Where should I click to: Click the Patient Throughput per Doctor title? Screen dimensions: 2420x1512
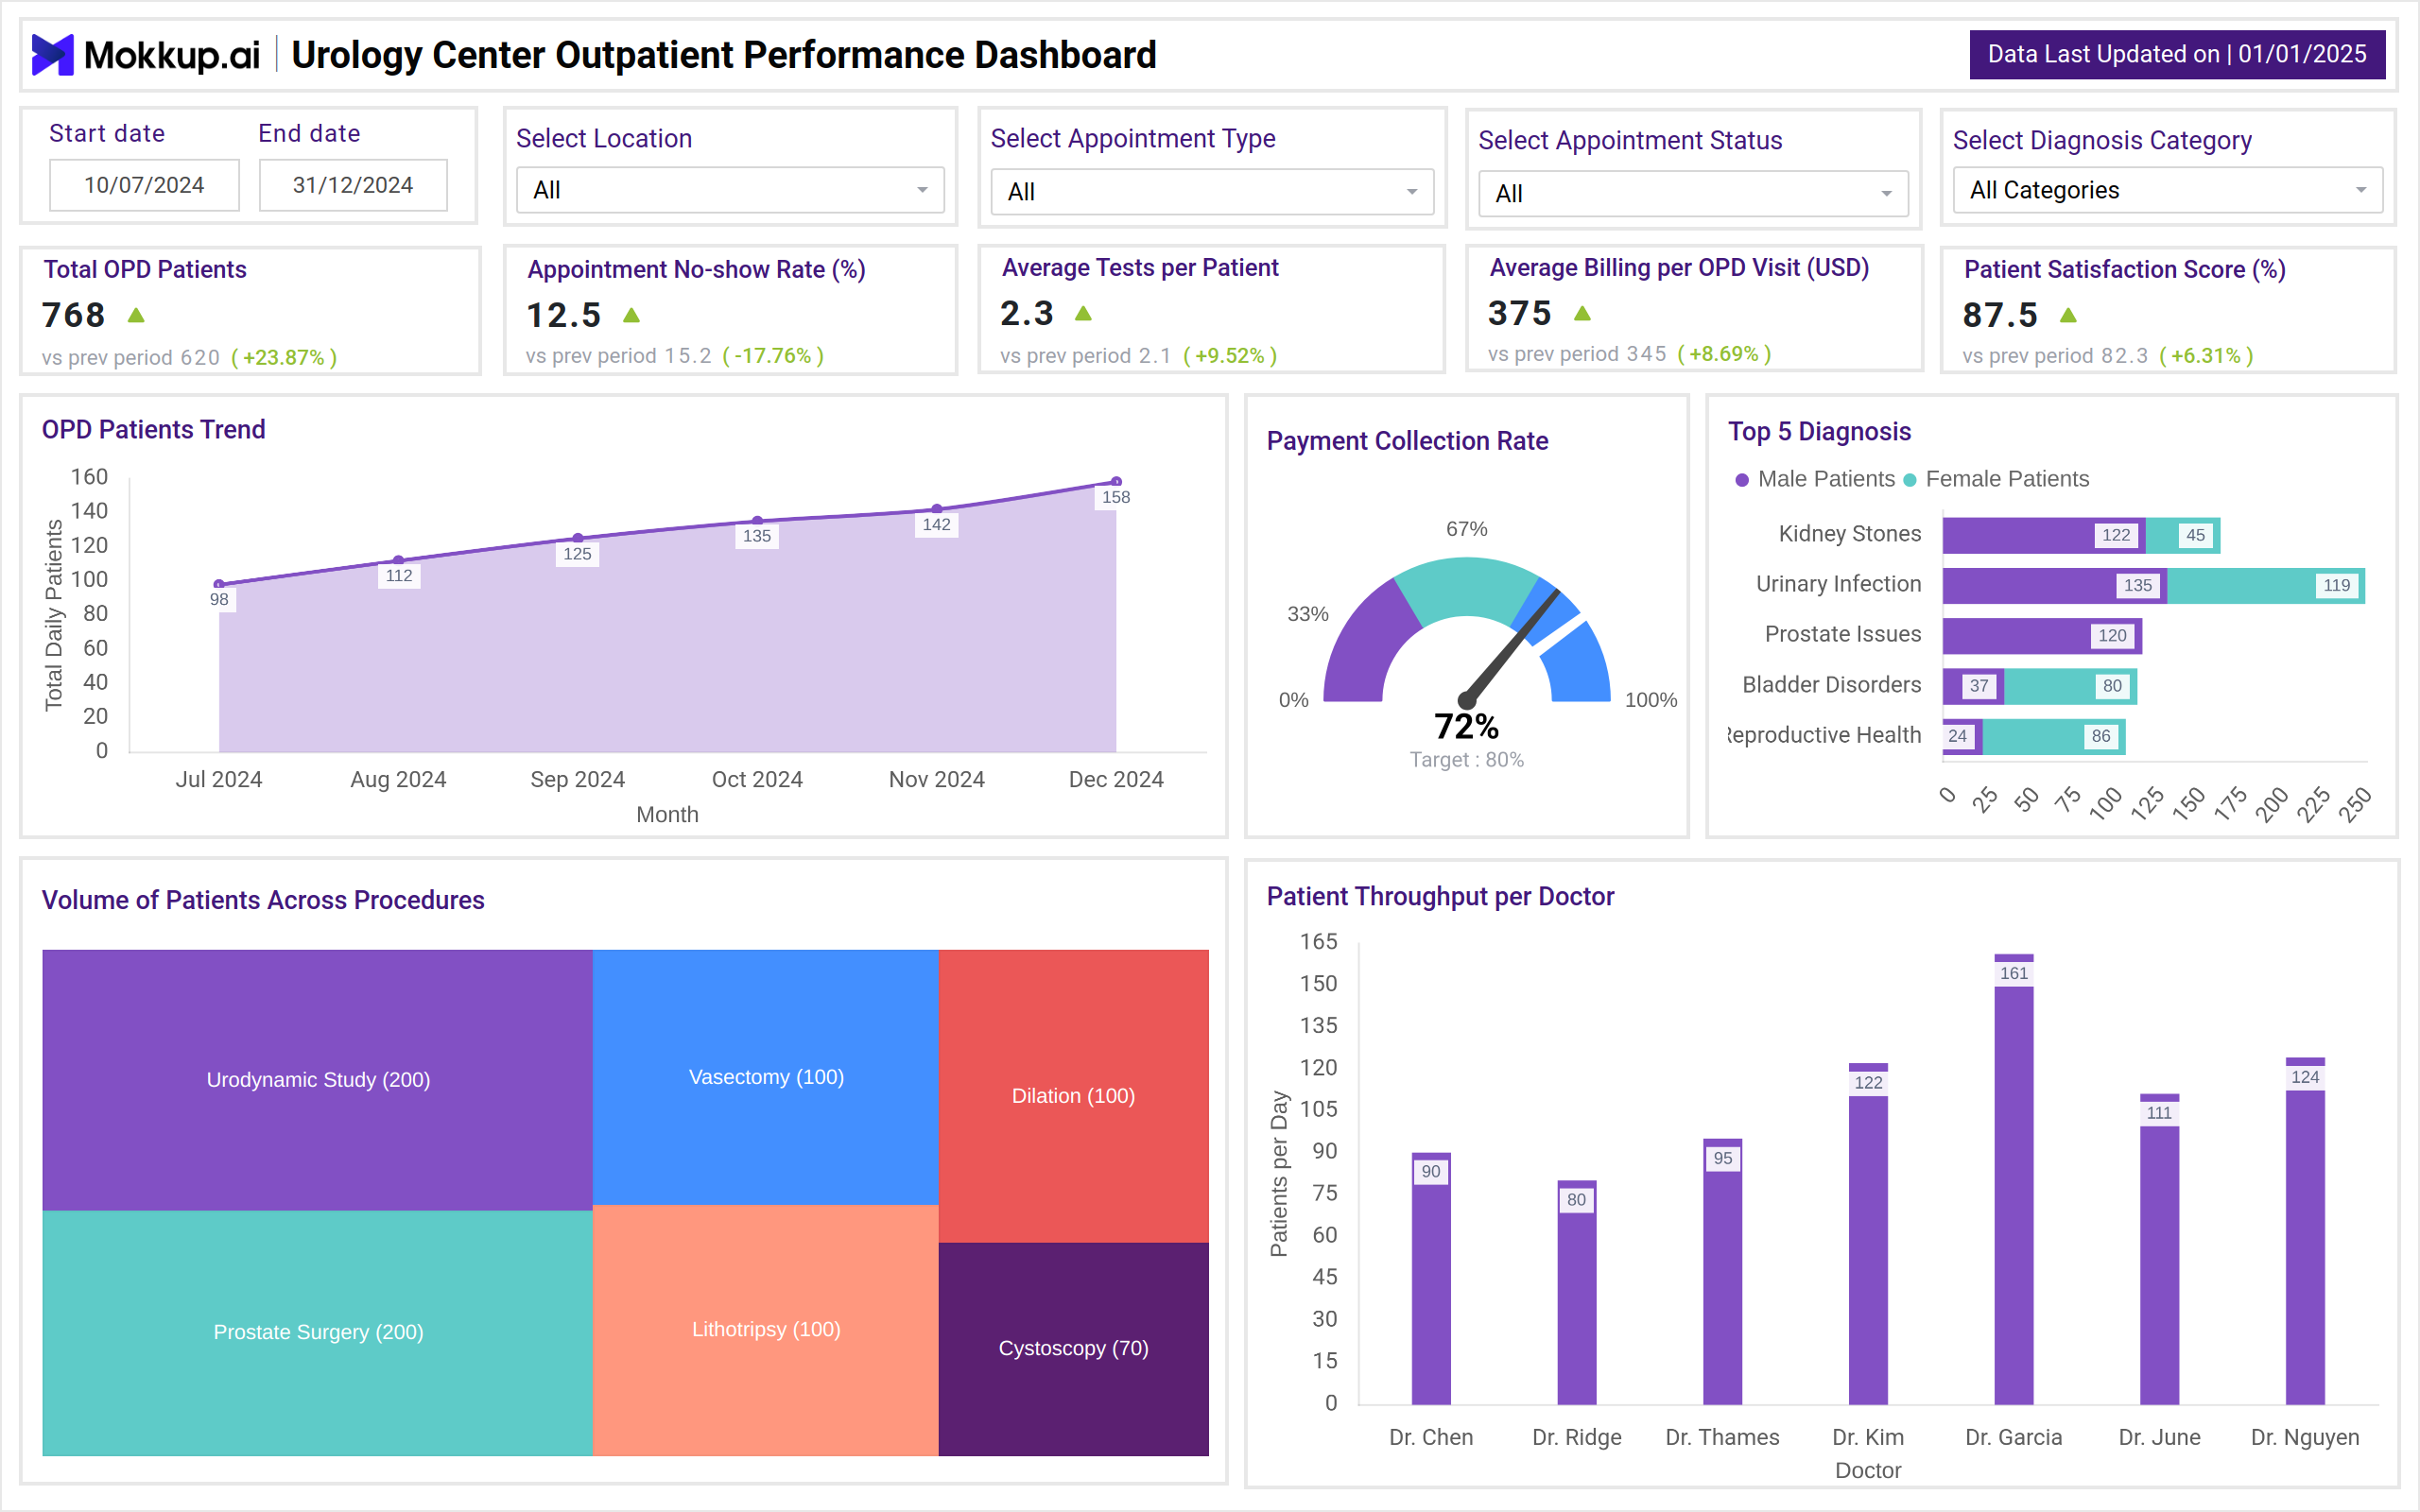[x=1440, y=897]
